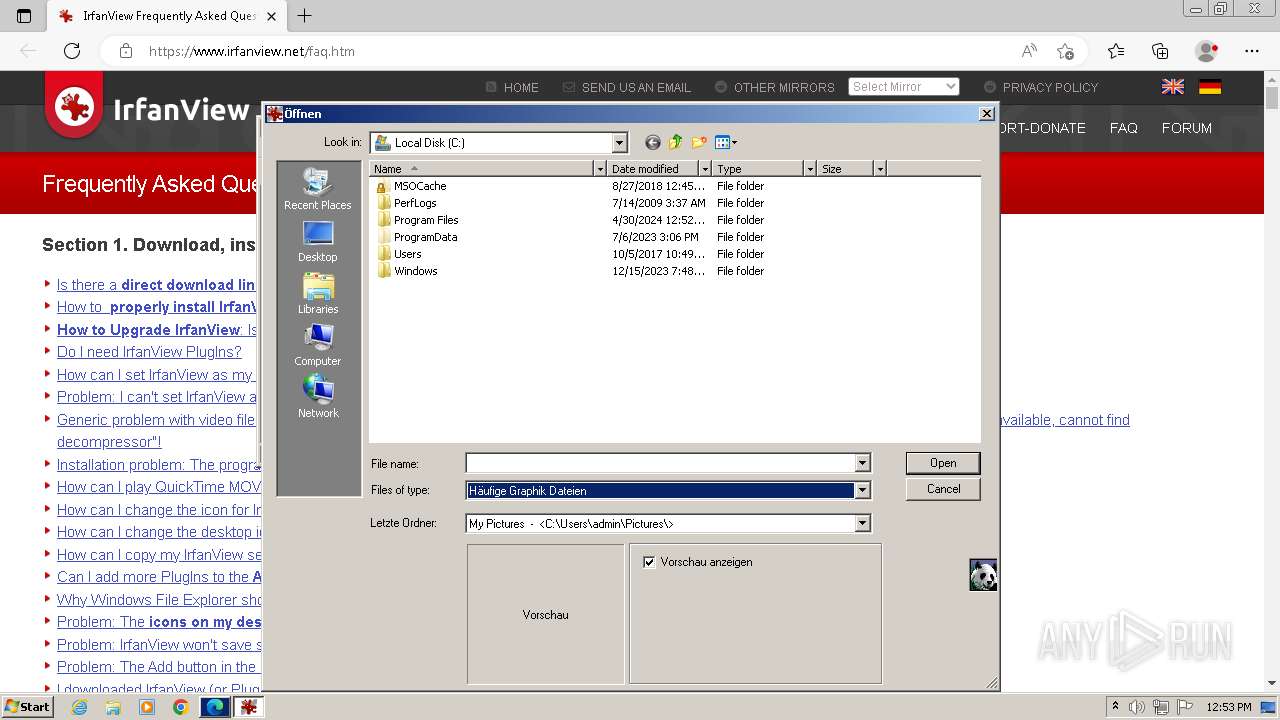Open 'Do I need IrfanView PlugIns?' link
1280x720 pixels.
pyautogui.click(x=149, y=352)
